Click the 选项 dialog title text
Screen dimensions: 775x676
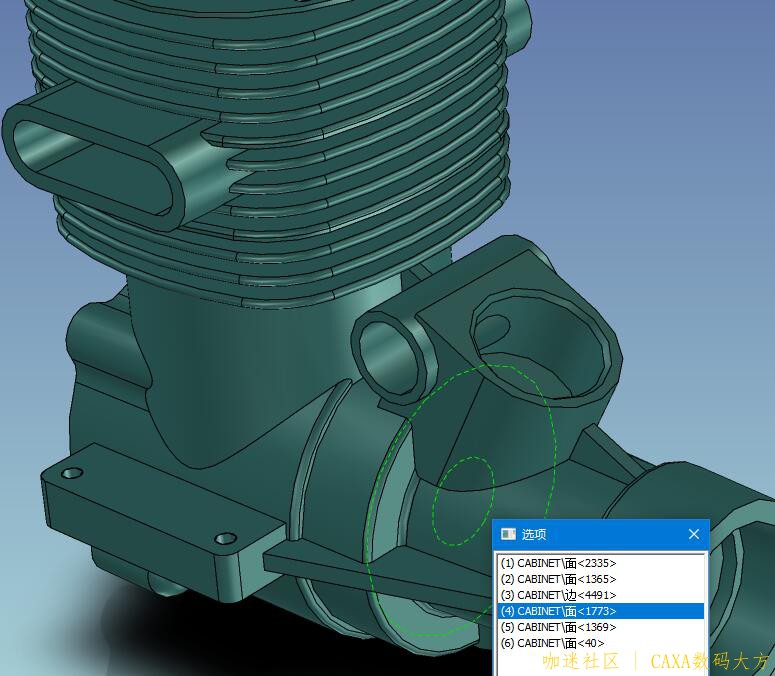(x=535, y=534)
